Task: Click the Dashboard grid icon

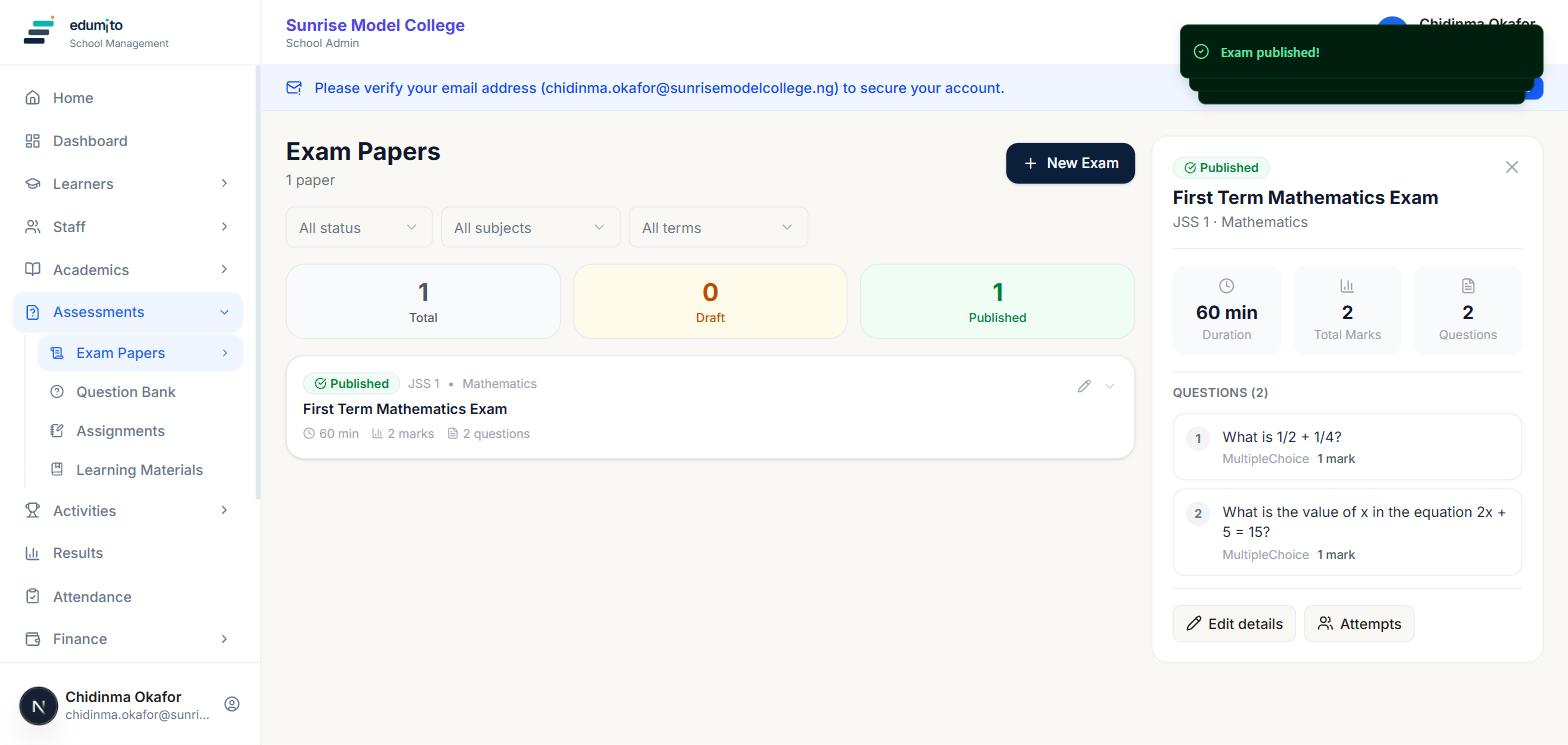Action: pos(33,141)
